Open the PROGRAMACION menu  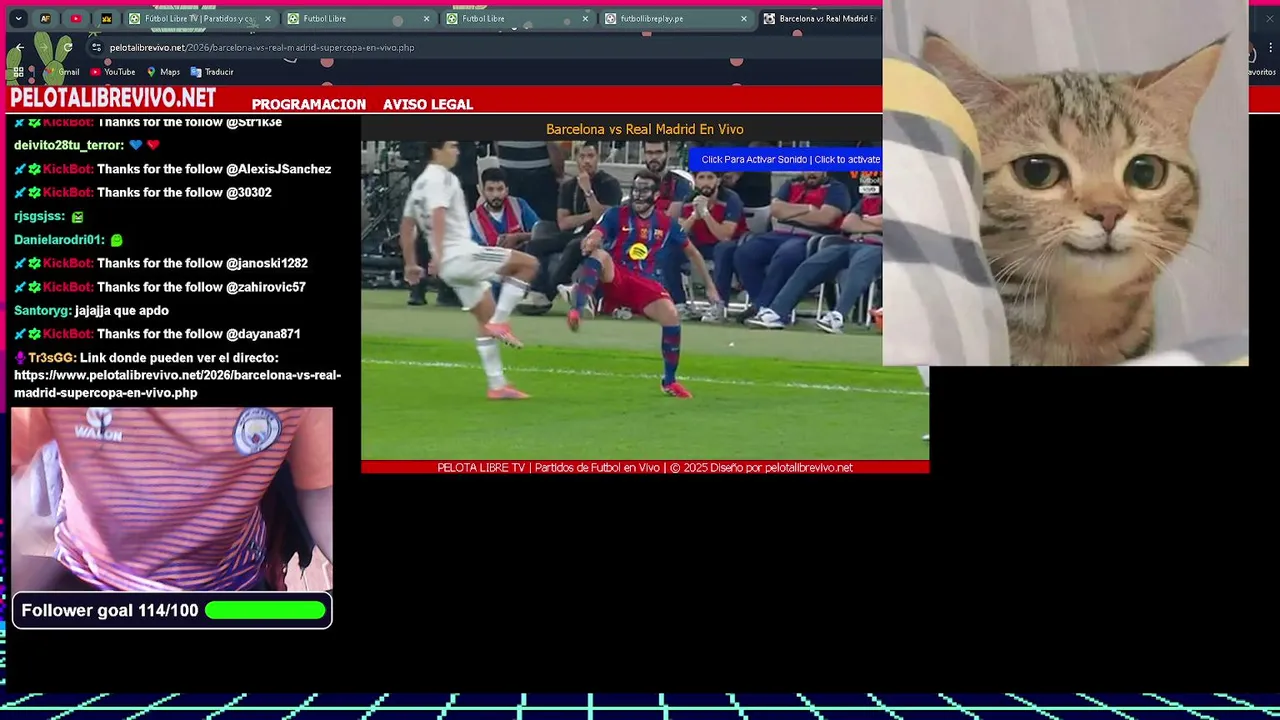[x=309, y=104]
